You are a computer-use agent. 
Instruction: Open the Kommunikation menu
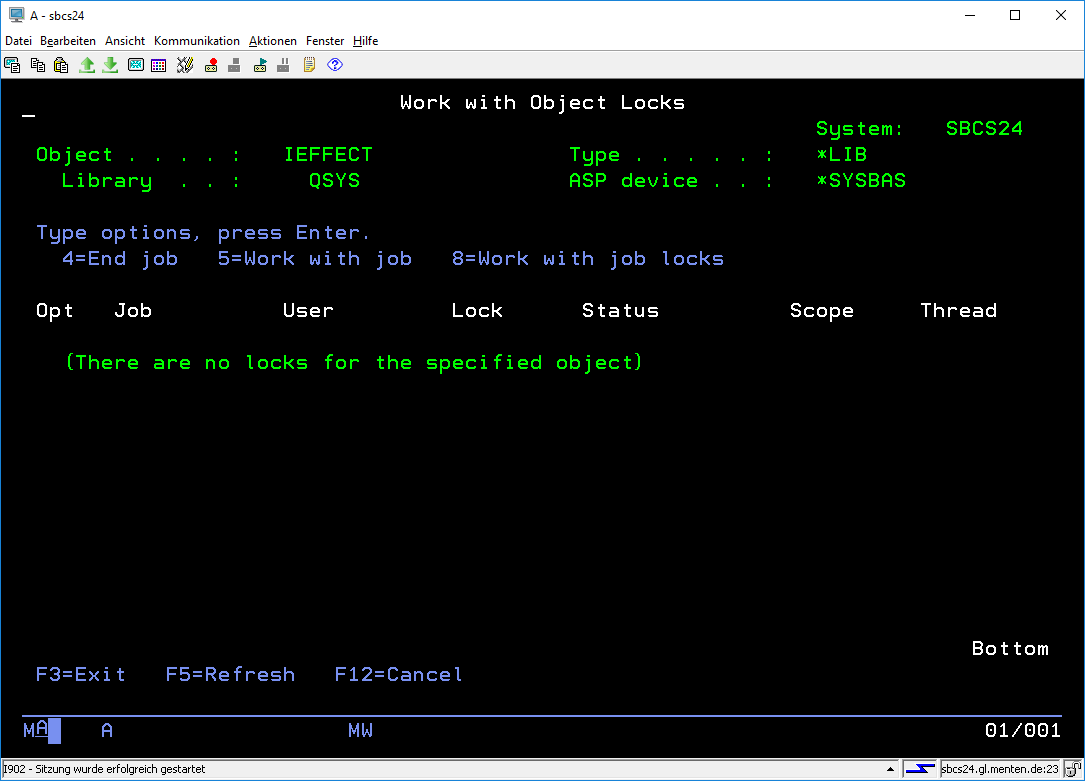click(x=197, y=41)
